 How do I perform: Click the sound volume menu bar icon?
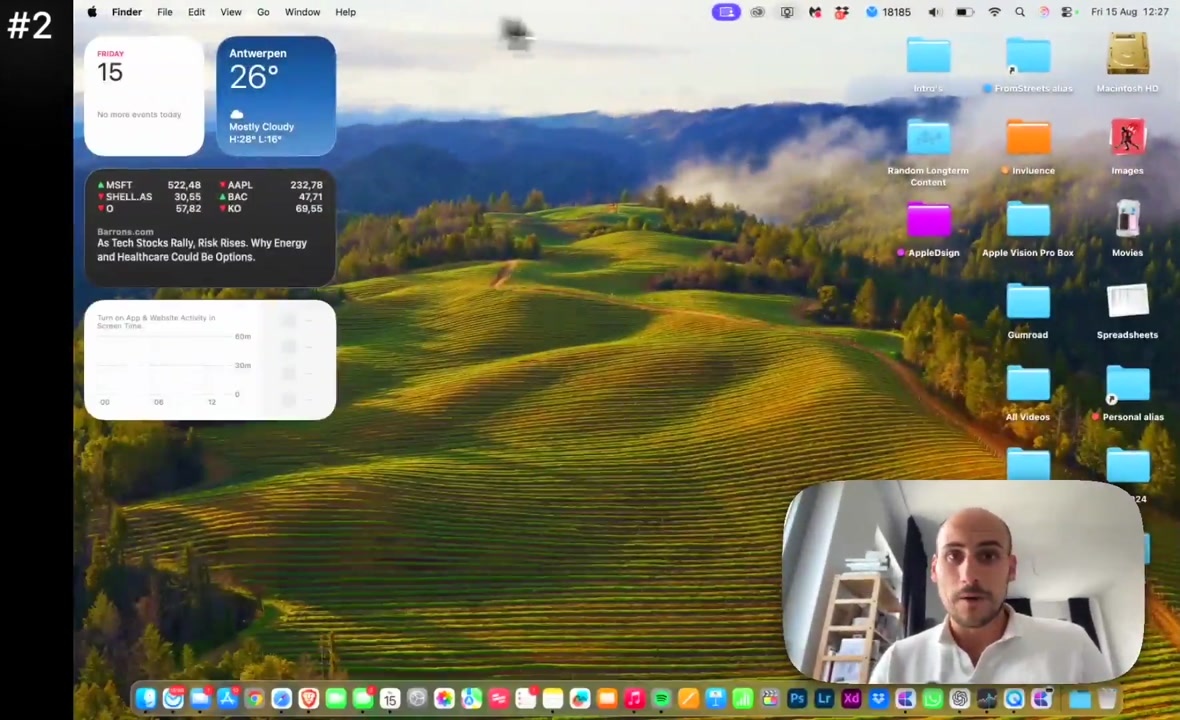934,12
